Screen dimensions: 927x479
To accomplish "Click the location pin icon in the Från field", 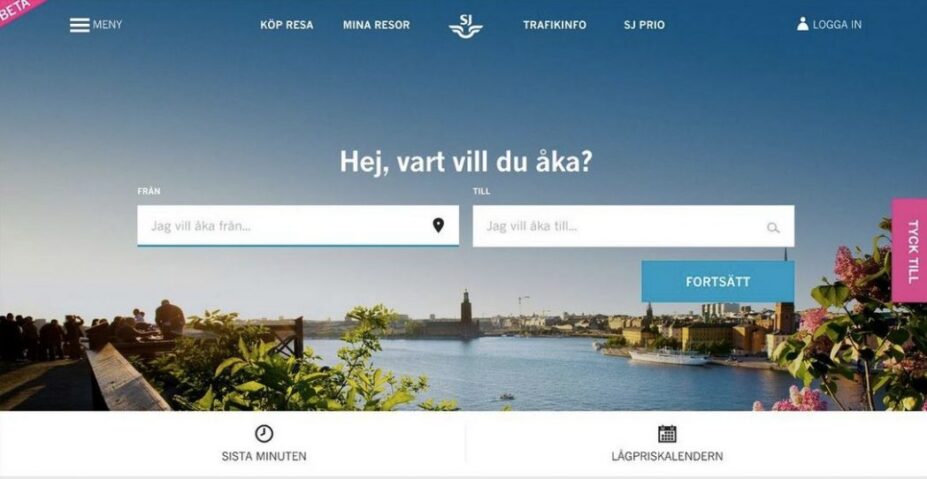I will (438, 225).
